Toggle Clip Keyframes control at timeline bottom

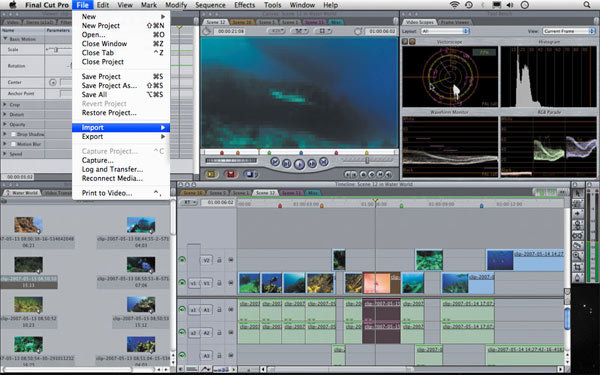point(192,369)
